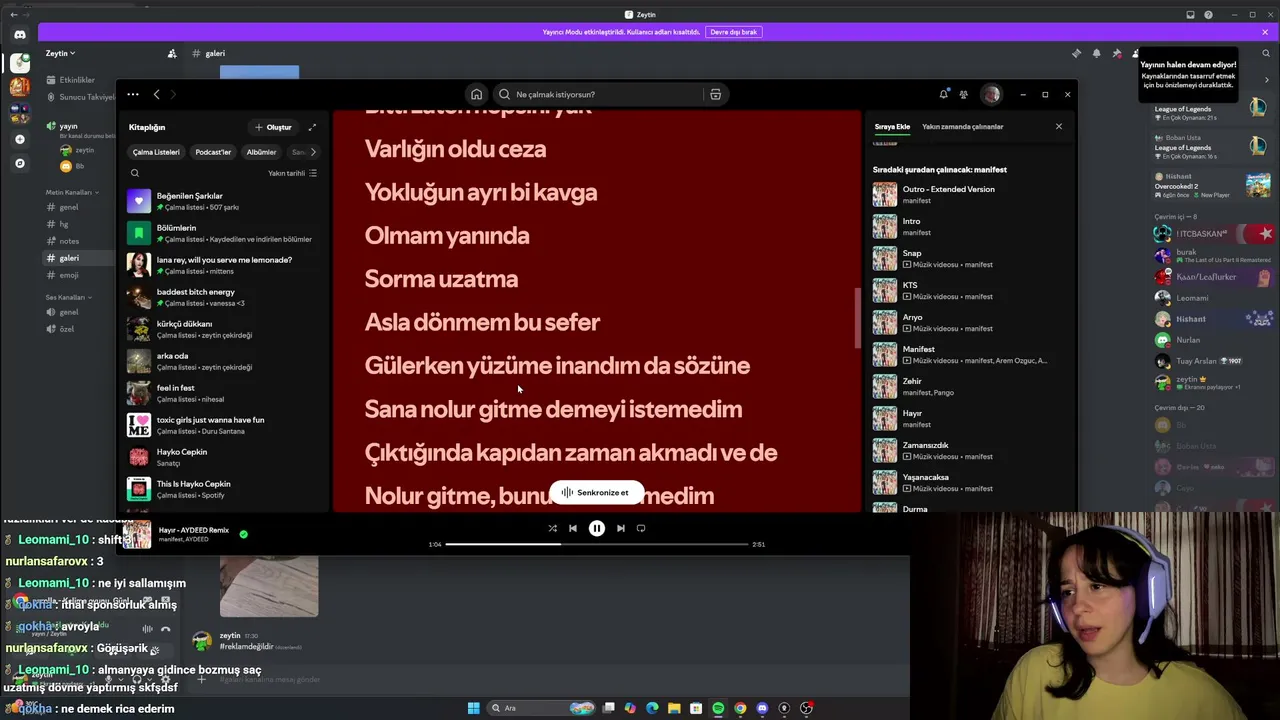Open Spotify's three-dot menu

133,94
